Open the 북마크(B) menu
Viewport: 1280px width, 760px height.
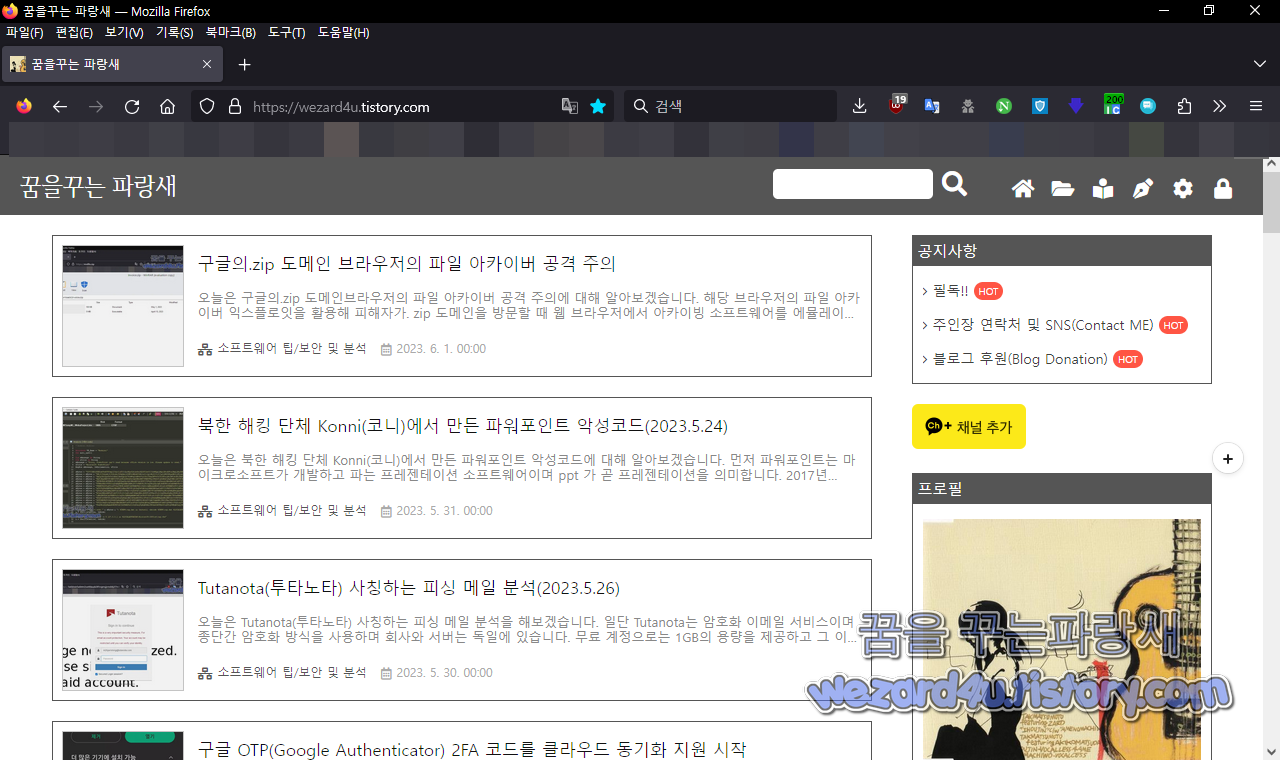(229, 32)
